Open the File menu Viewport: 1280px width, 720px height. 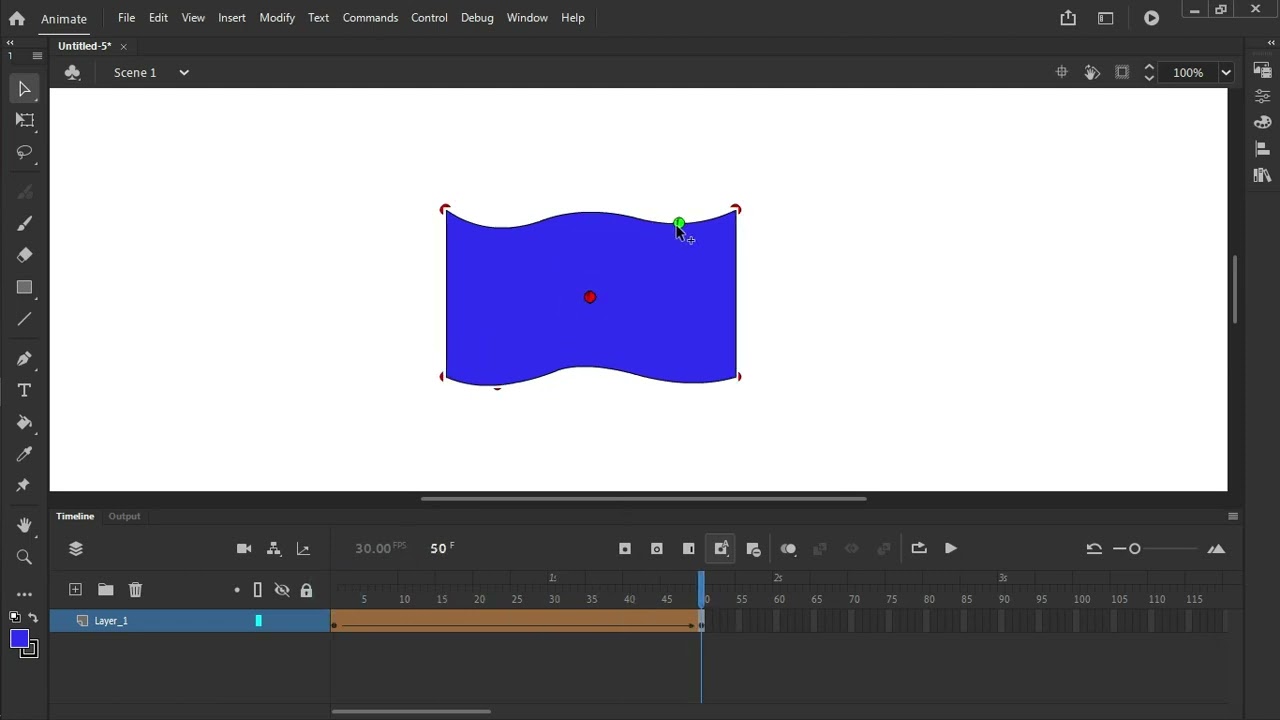pyautogui.click(x=126, y=18)
